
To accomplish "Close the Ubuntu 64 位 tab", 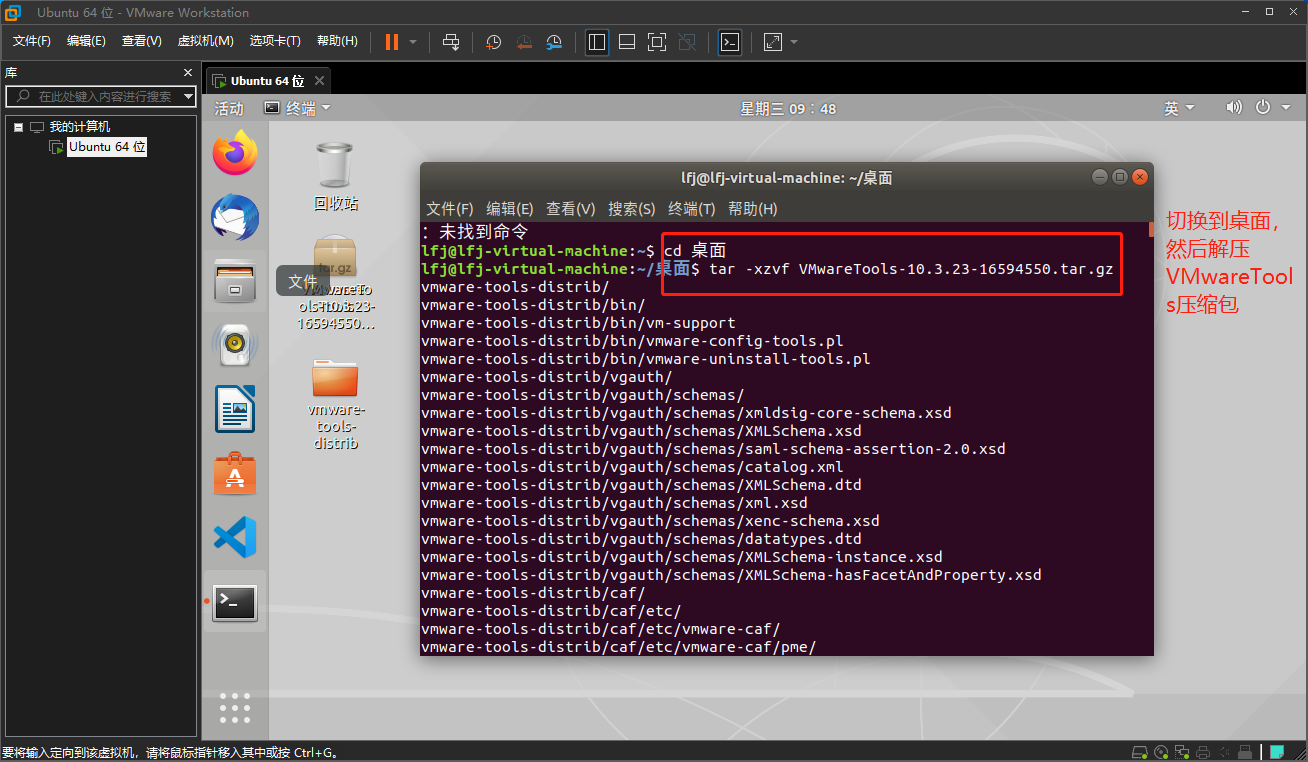I will coord(319,81).
